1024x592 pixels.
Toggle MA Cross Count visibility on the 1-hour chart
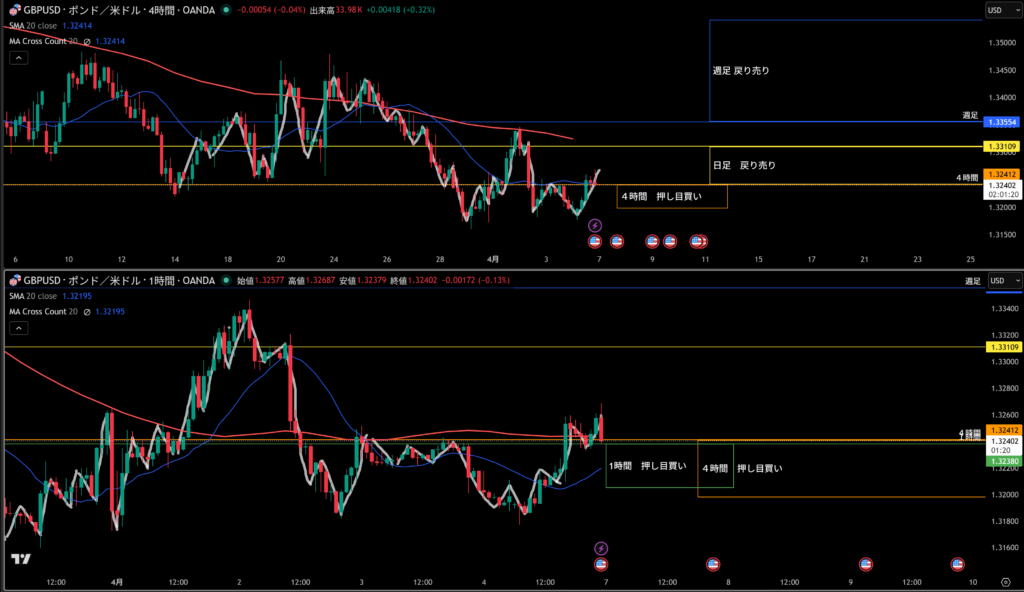pyautogui.click(x=86, y=312)
